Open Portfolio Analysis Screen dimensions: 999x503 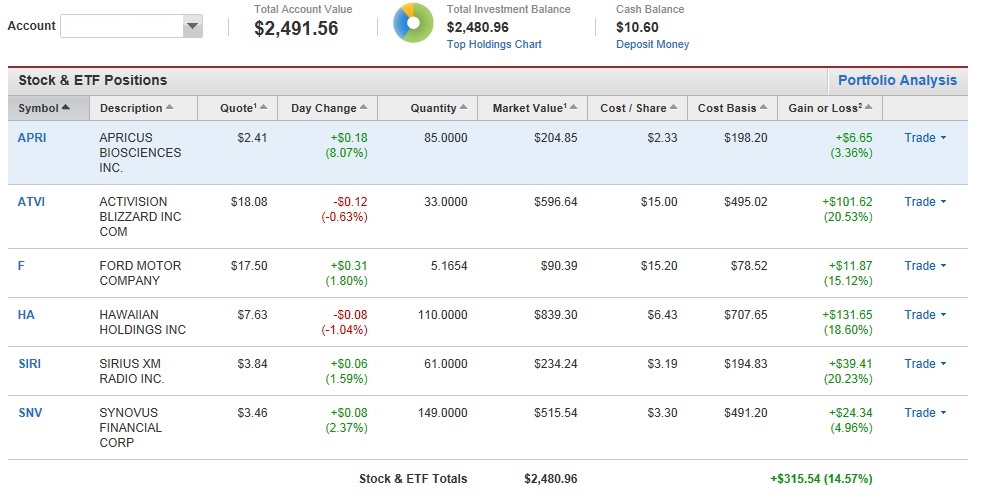coord(896,81)
